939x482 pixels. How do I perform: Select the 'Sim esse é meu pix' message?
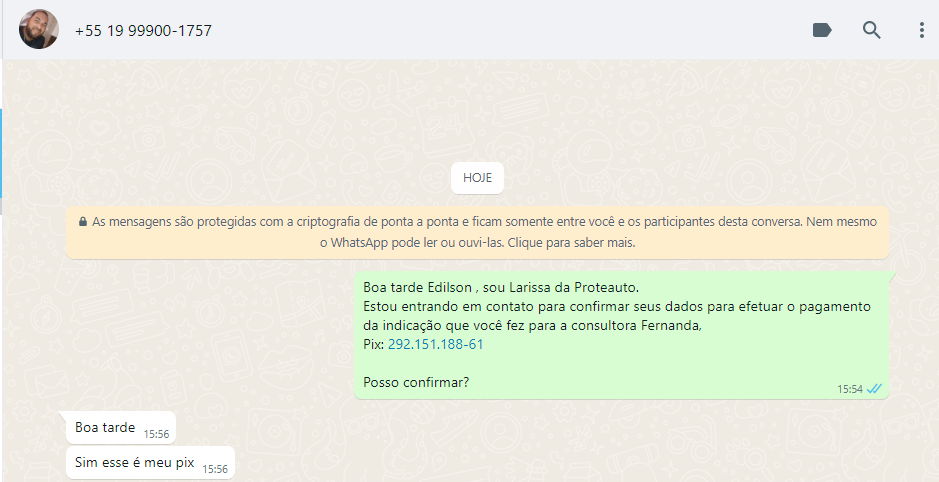[x=150, y=462]
